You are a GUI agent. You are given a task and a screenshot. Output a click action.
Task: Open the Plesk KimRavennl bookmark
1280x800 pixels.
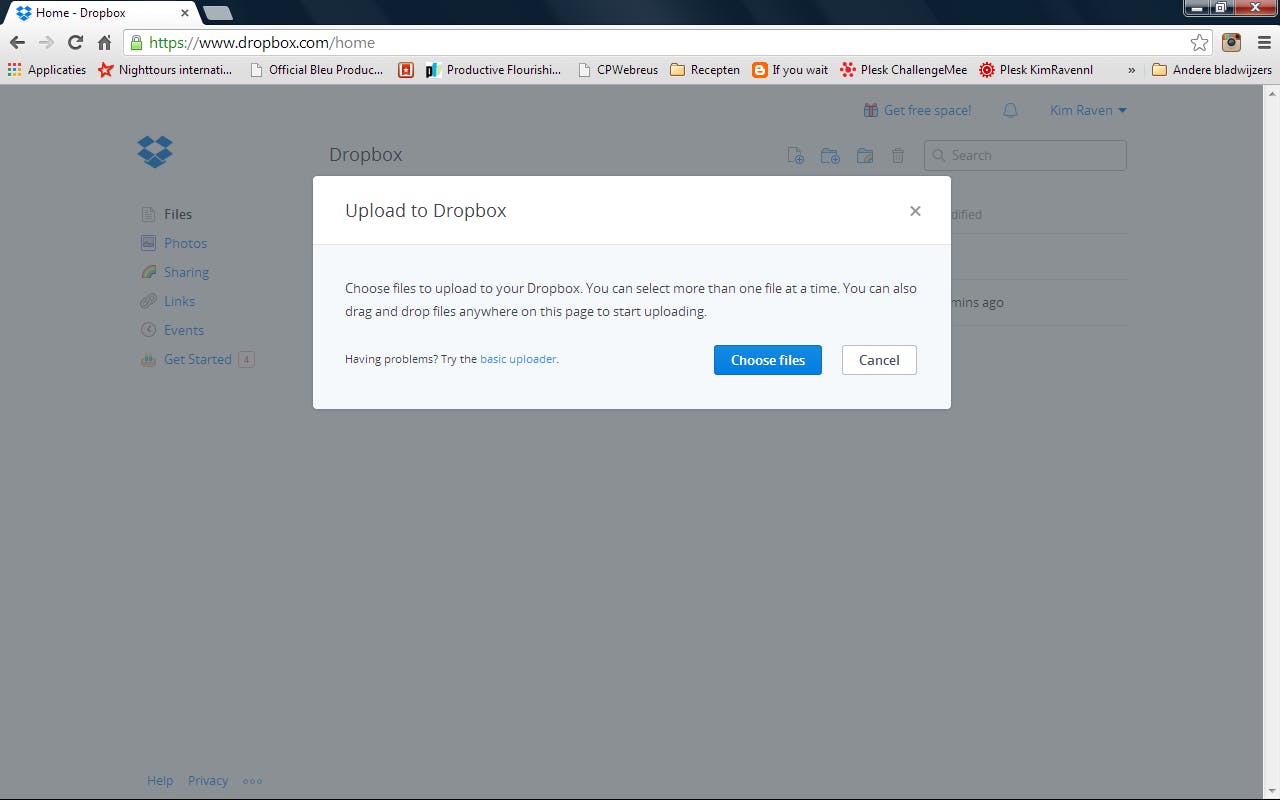(1036, 70)
